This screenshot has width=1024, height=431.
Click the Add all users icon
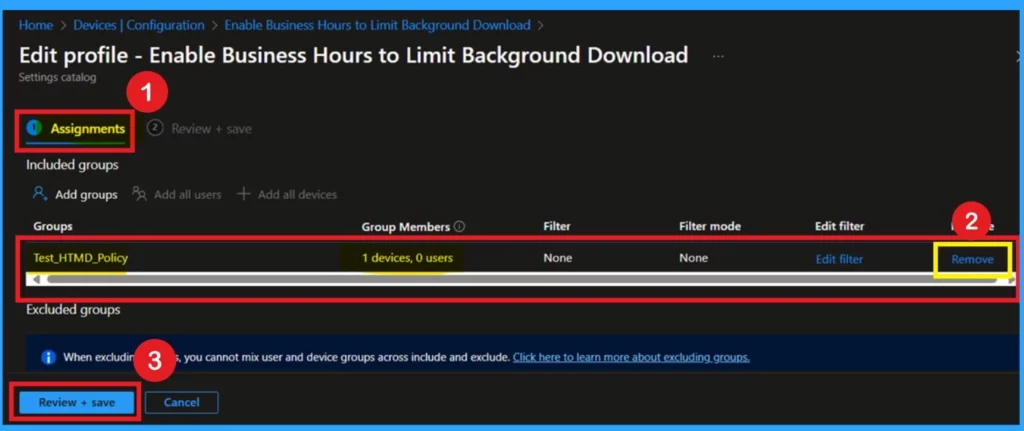pos(139,194)
